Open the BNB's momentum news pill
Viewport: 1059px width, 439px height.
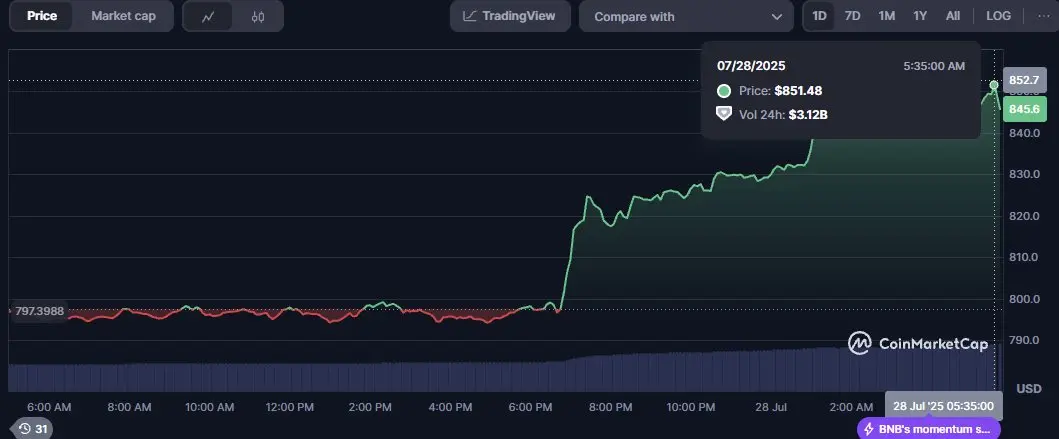(x=929, y=429)
